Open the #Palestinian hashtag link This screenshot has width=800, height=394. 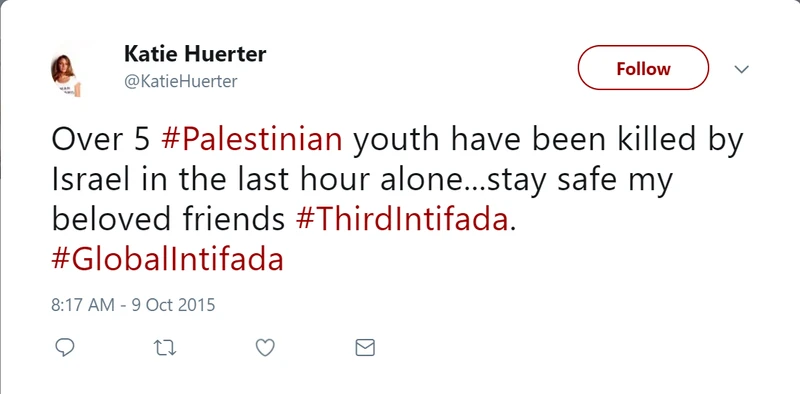pos(252,140)
